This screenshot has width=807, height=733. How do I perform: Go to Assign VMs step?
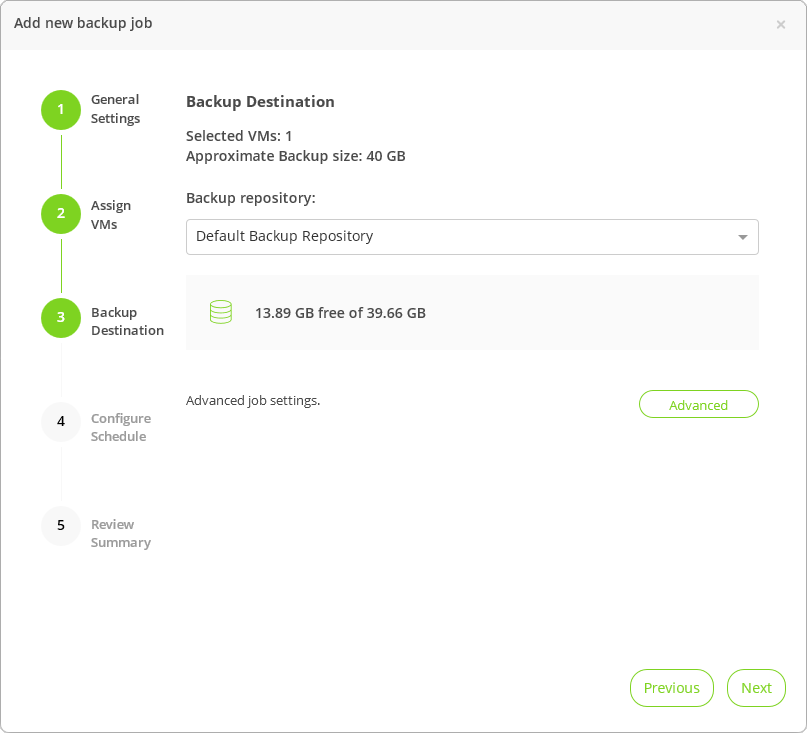tap(111, 215)
